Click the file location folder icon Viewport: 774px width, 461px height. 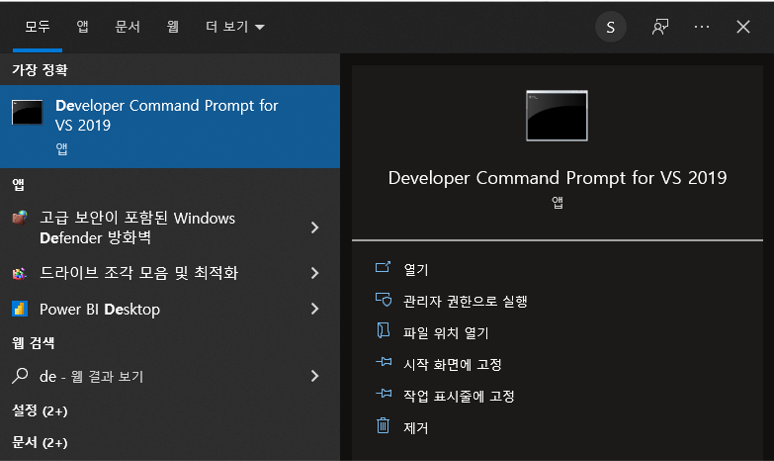click(x=383, y=330)
